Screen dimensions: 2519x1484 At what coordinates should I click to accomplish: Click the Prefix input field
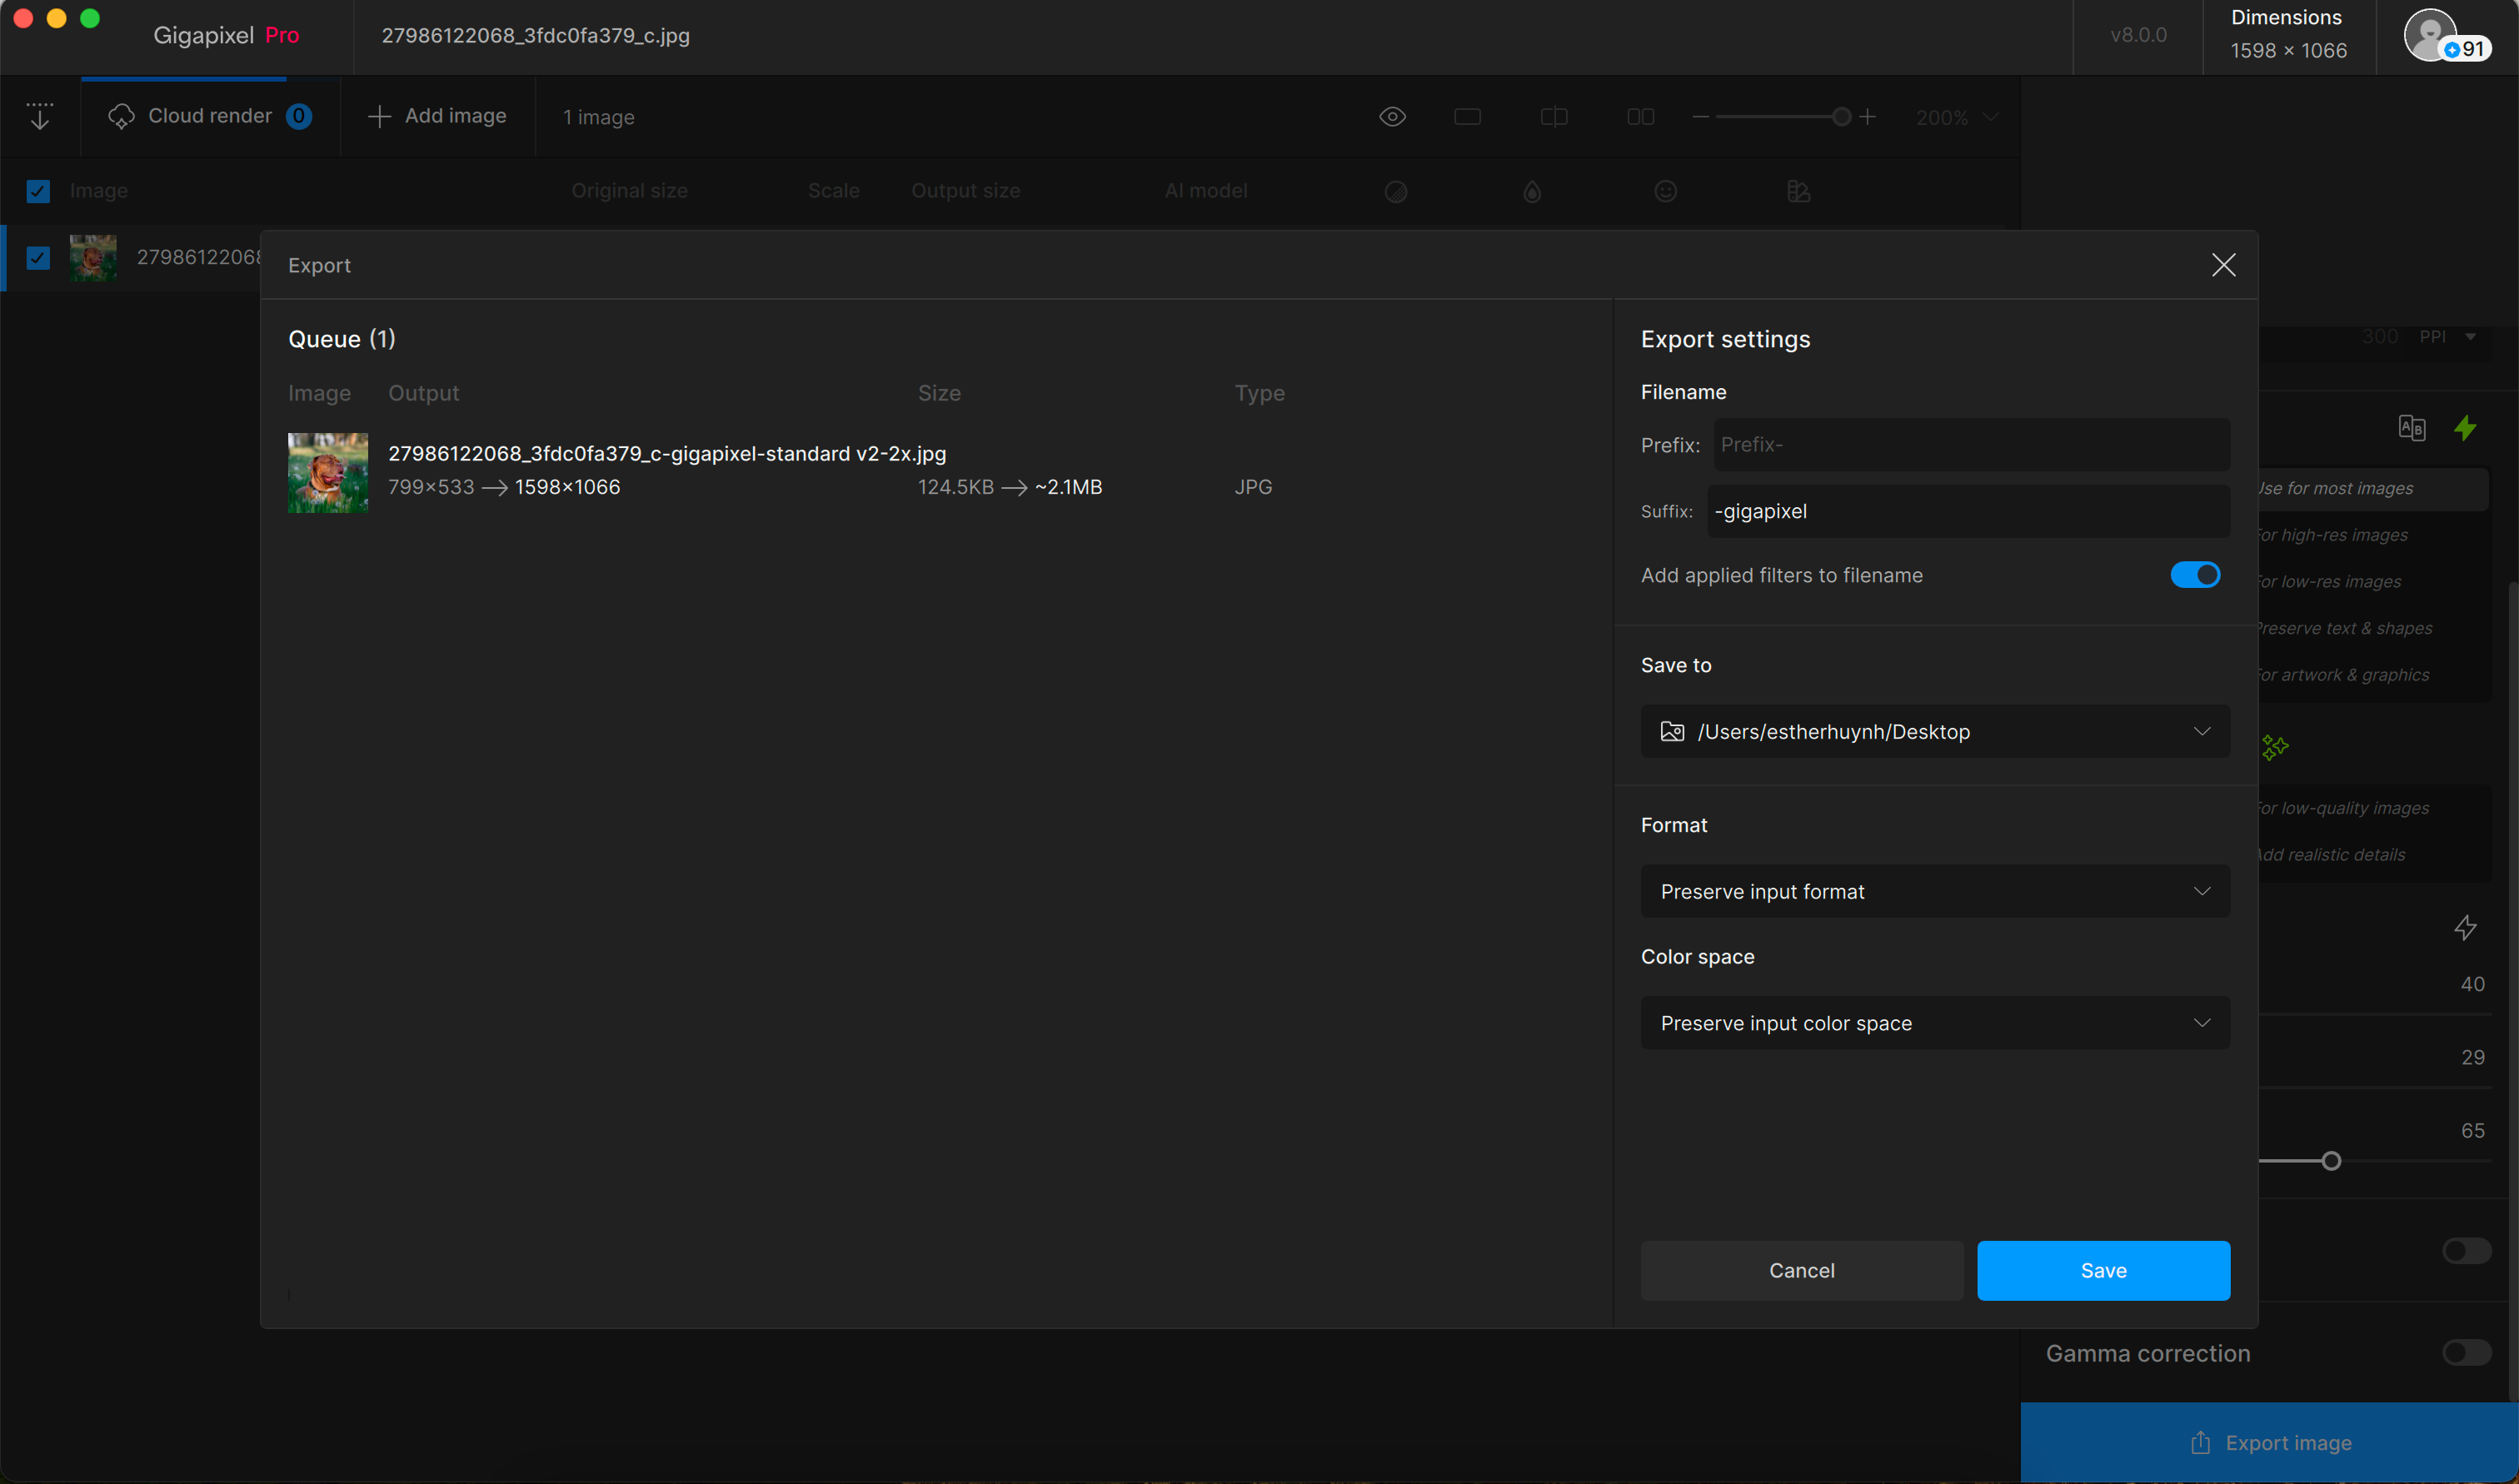coord(1971,444)
